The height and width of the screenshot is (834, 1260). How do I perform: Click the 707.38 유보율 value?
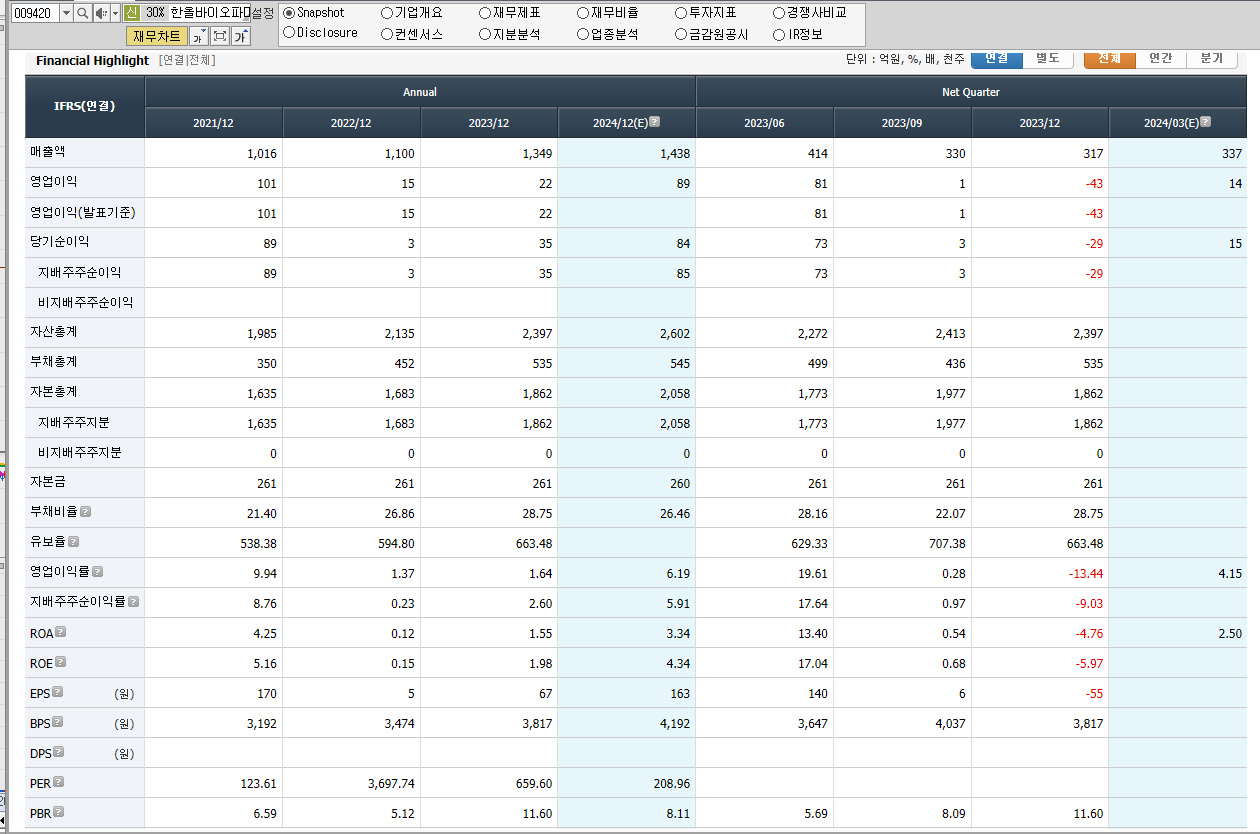[947, 544]
